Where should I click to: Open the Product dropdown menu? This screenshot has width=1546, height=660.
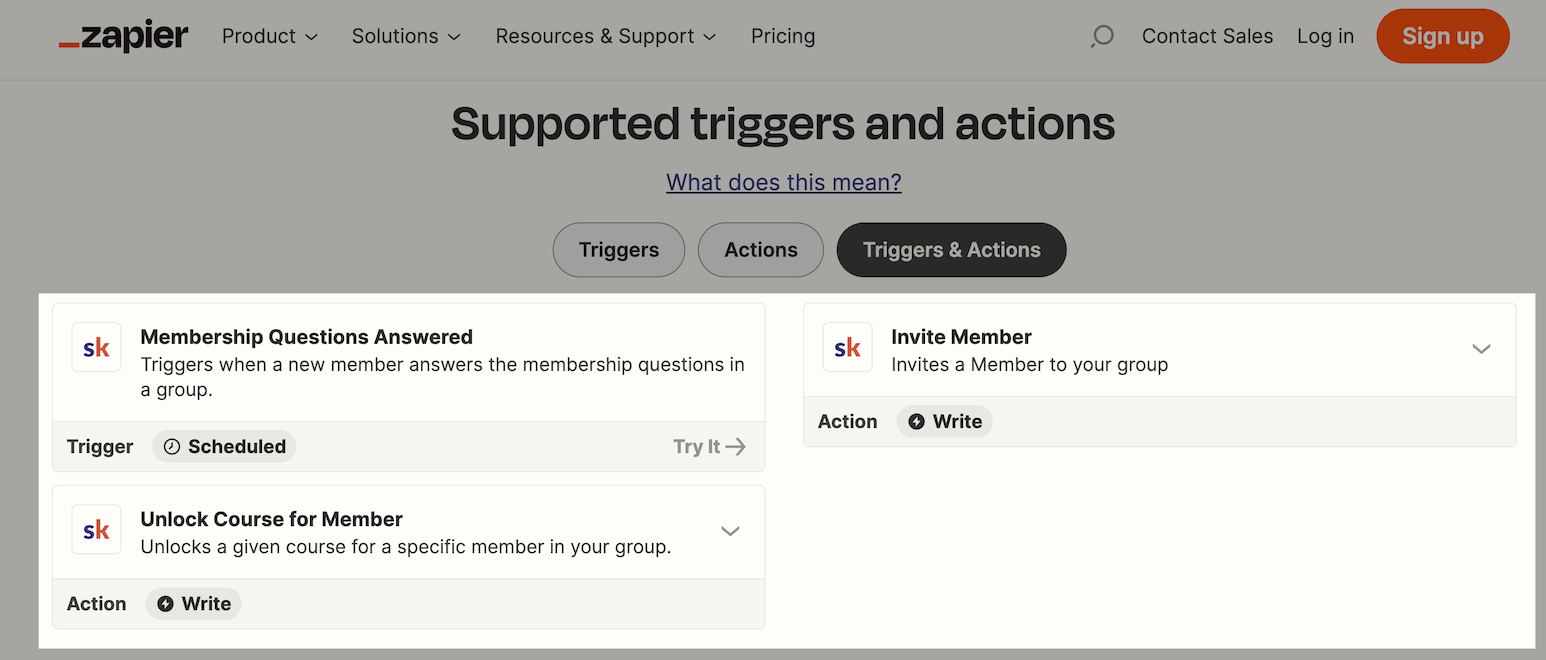tap(269, 37)
